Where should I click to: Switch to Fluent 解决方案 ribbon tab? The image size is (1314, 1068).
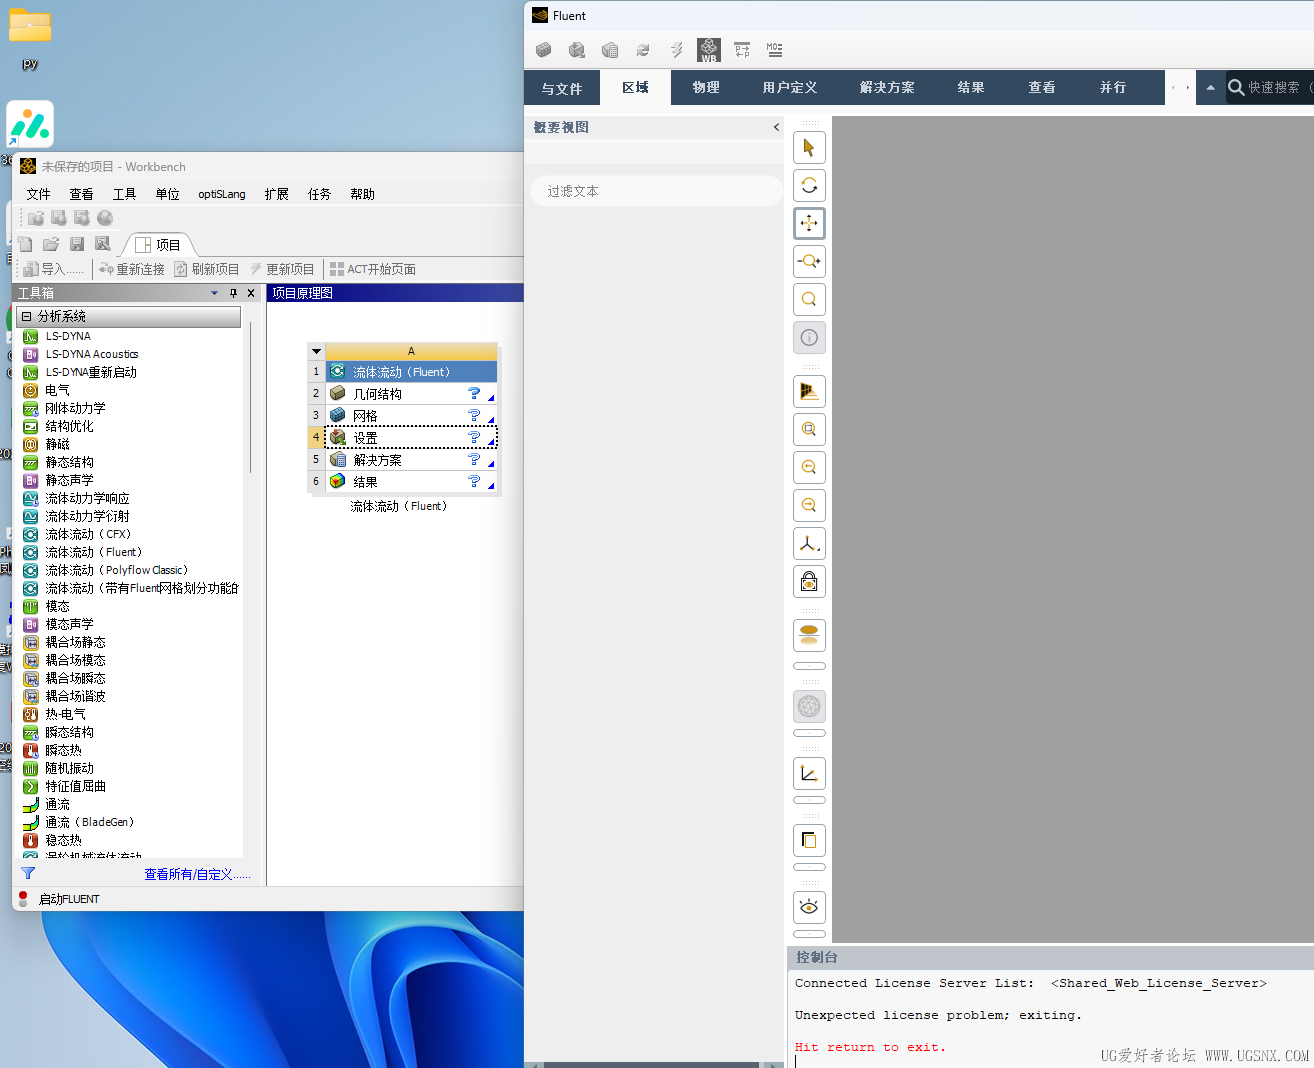pyautogui.click(x=887, y=88)
